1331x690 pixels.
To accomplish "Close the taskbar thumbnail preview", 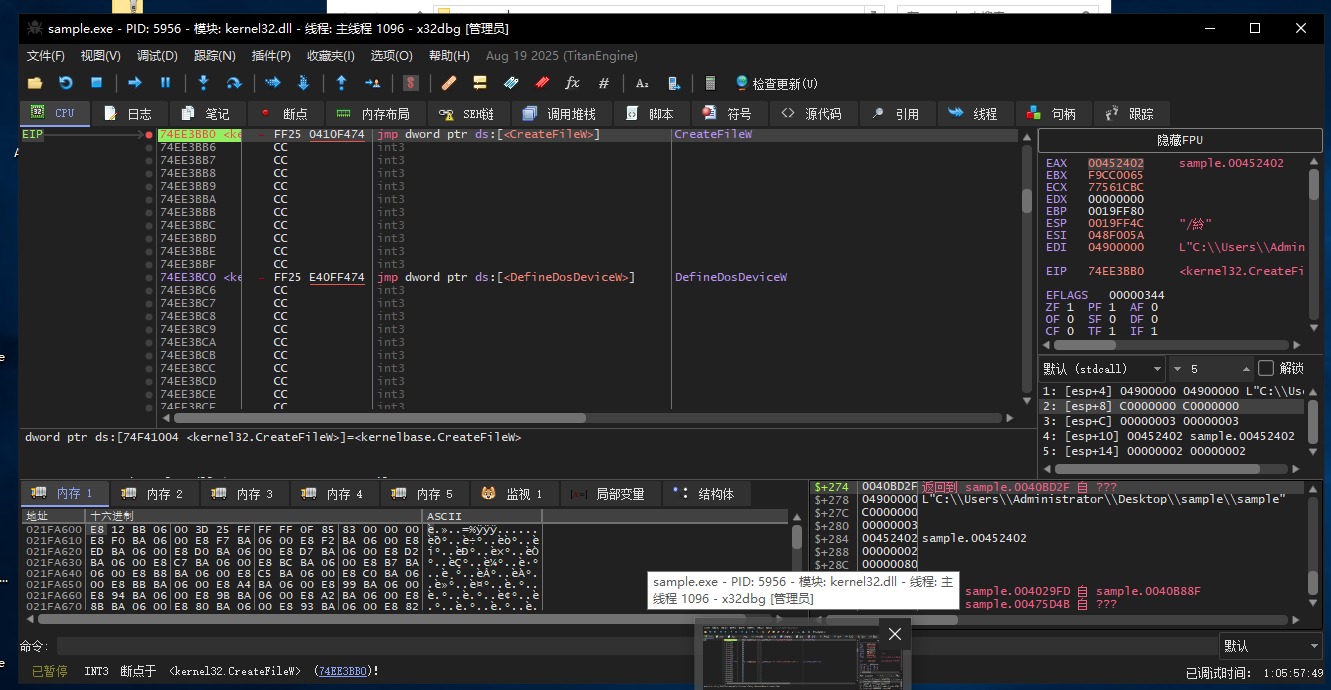I will pyautogui.click(x=895, y=634).
